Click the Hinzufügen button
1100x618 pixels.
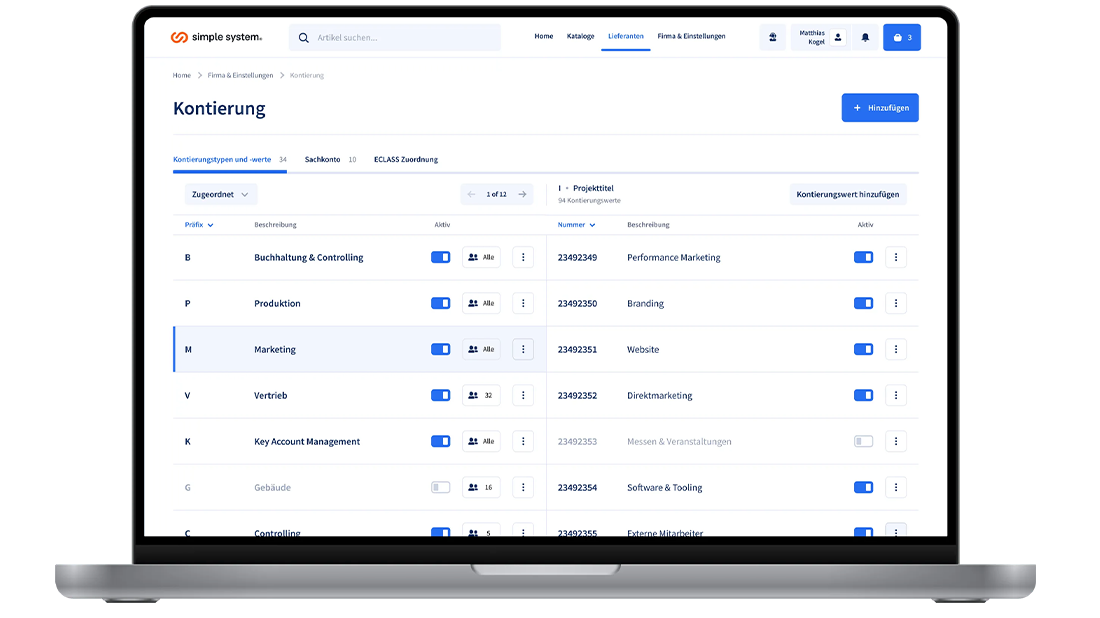[x=880, y=108]
